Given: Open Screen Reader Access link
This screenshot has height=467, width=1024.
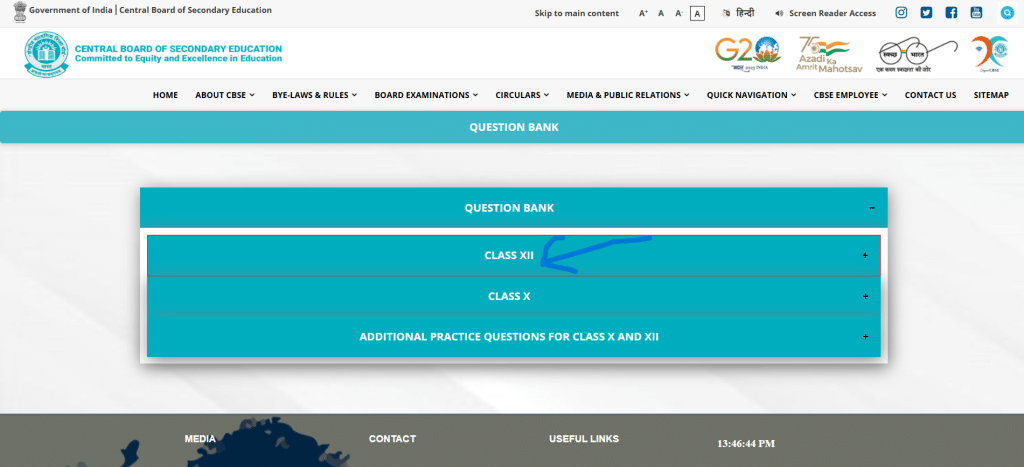Looking at the screenshot, I should coord(833,13).
